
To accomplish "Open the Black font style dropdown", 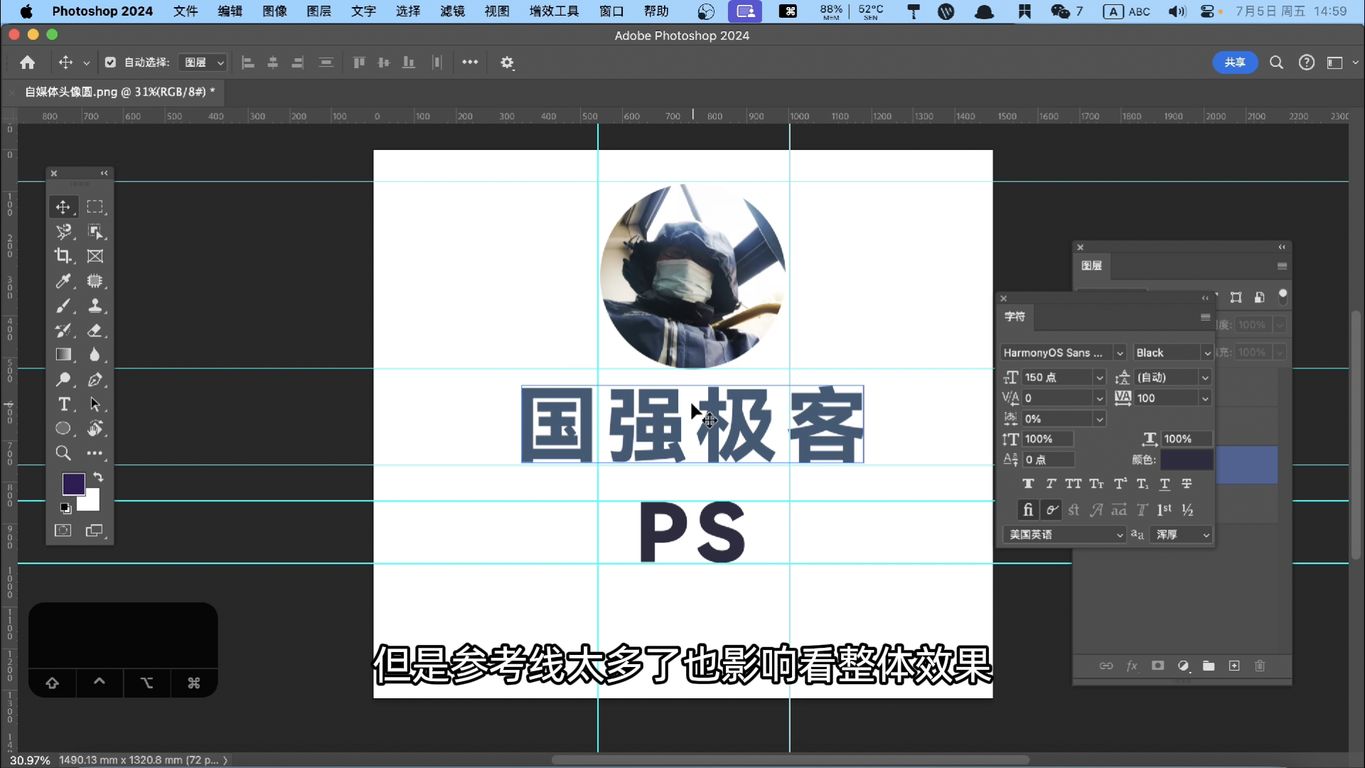I will [1173, 353].
